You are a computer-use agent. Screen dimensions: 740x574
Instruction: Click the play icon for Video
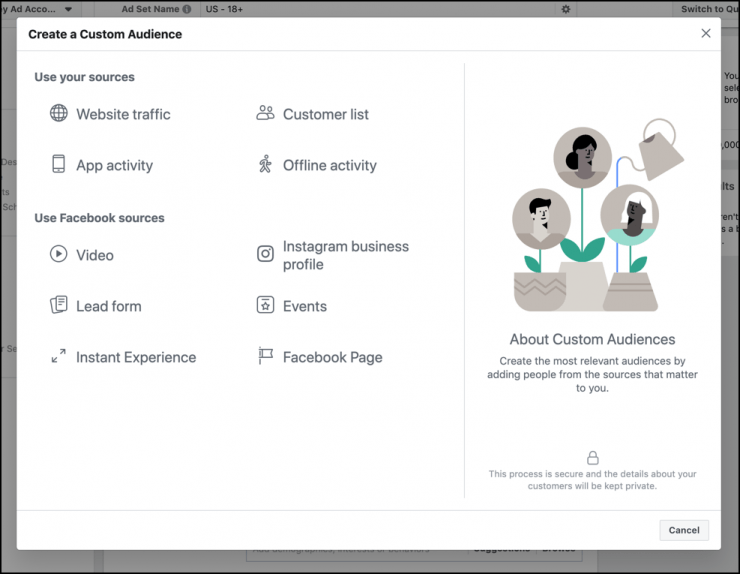pos(59,254)
